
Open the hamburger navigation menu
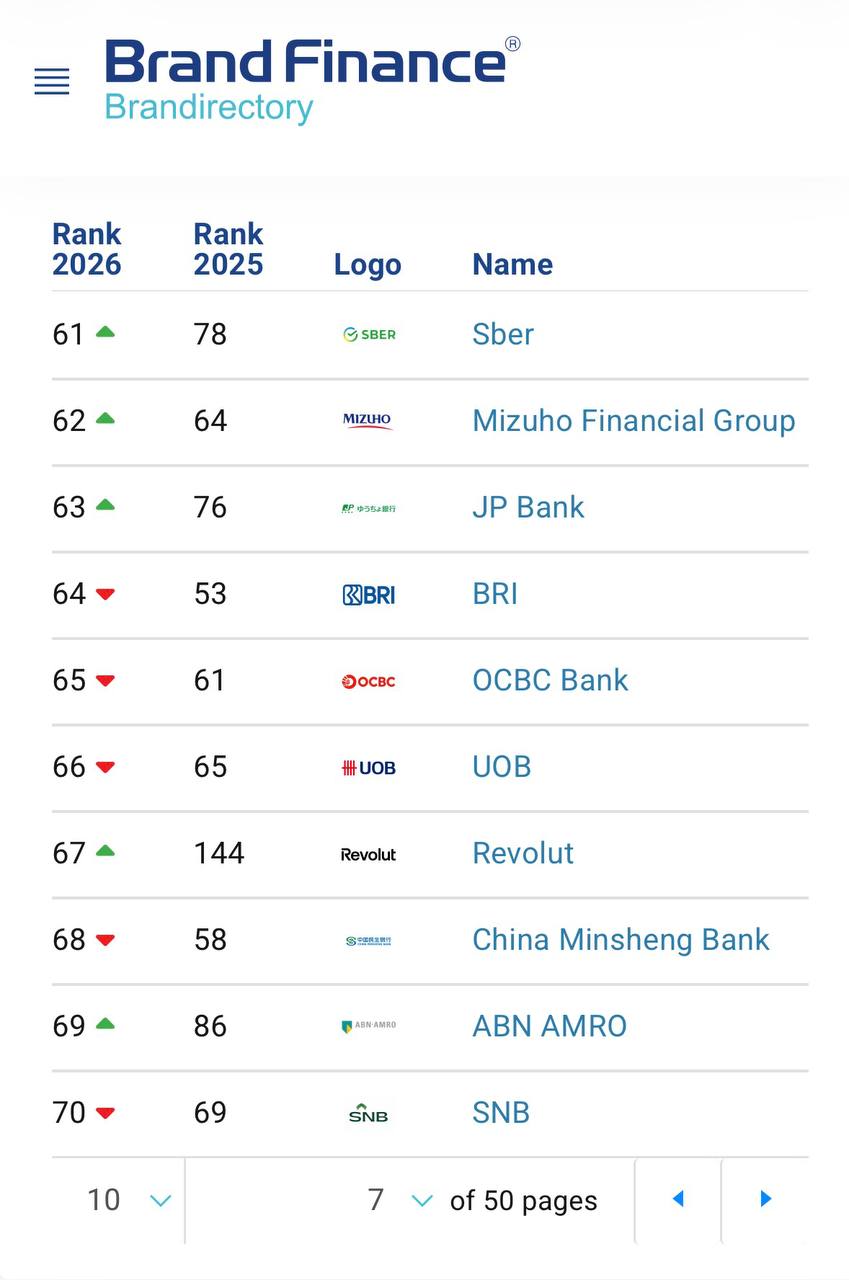click(x=52, y=82)
